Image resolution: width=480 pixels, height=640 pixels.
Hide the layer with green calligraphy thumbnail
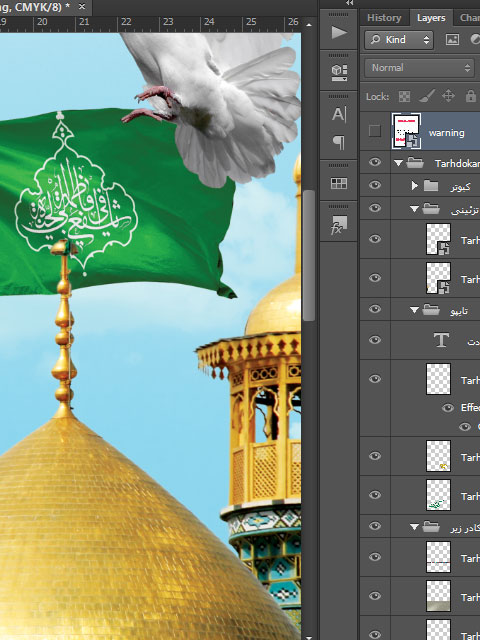(x=375, y=495)
